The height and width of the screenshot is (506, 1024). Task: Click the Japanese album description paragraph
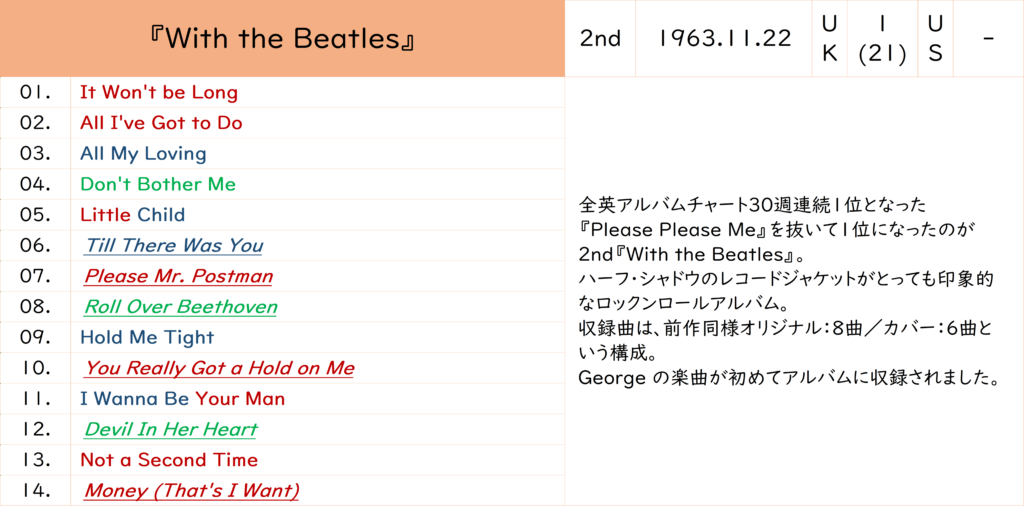787,291
